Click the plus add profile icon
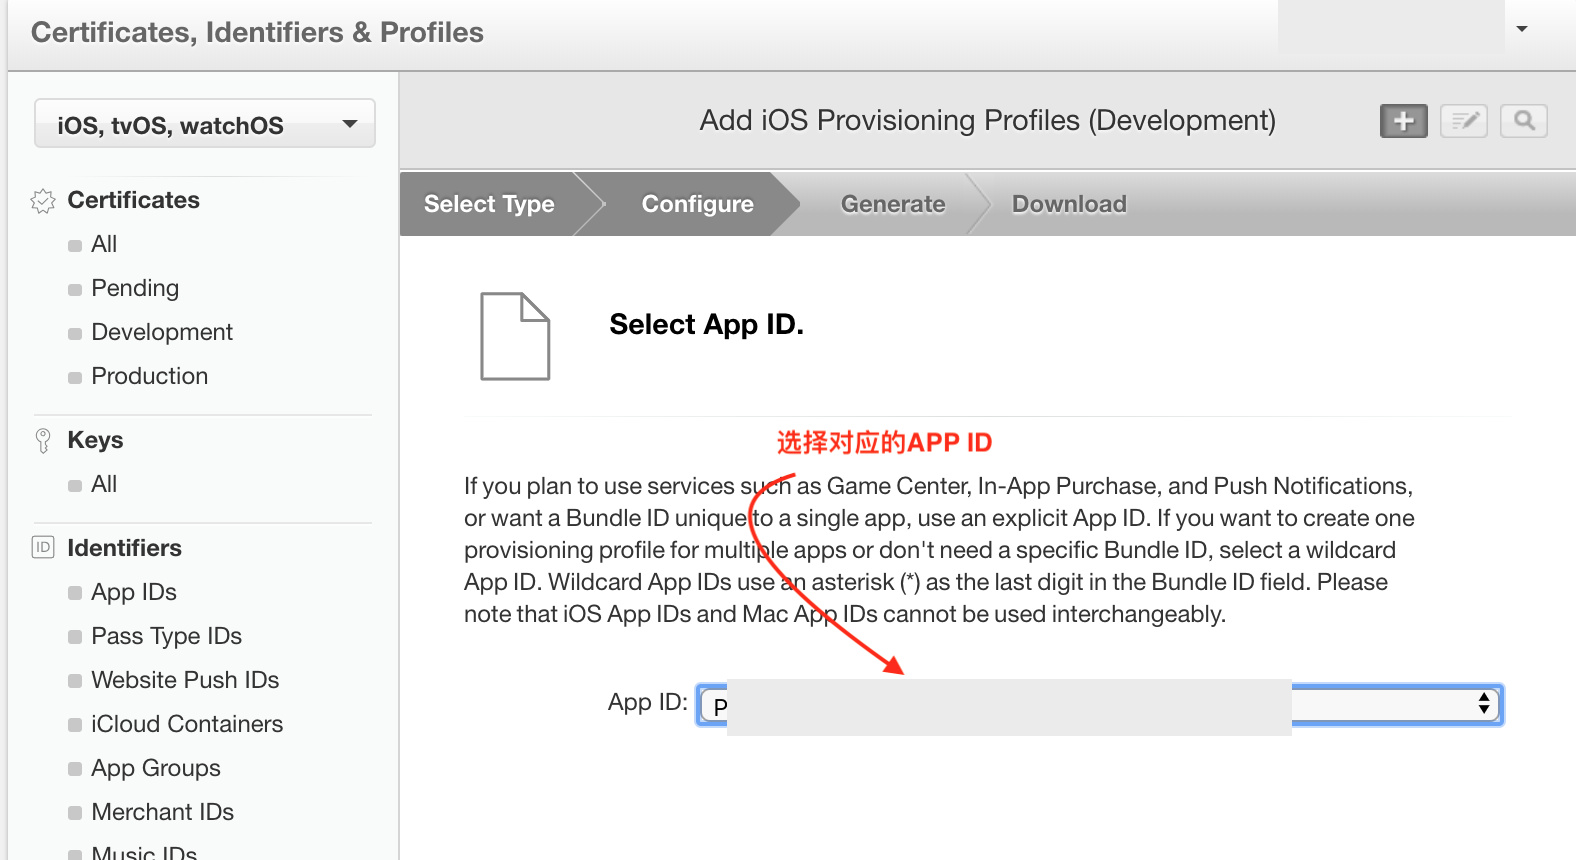This screenshot has width=1576, height=860. (1403, 121)
